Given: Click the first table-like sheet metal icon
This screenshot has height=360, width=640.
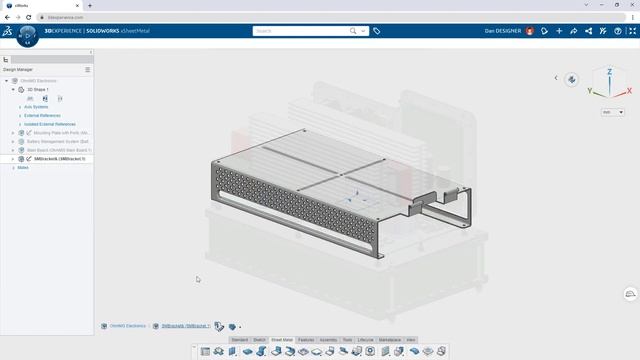Looking at the screenshot, I should point(205,351).
